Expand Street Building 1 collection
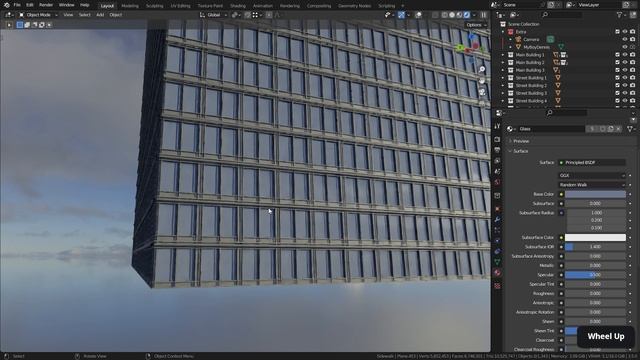 click(503, 78)
